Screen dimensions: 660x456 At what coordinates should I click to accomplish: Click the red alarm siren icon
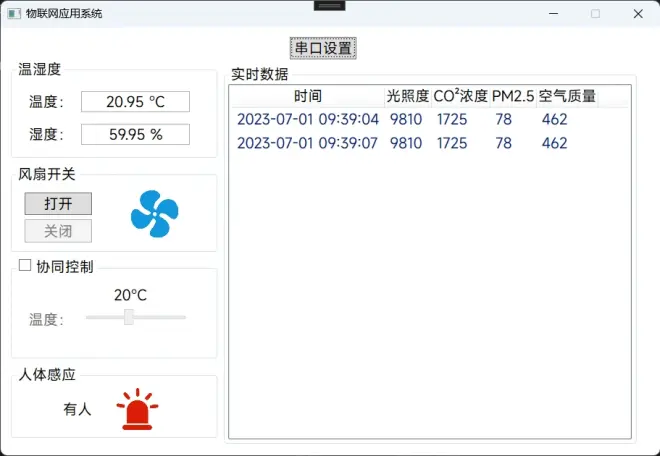[x=138, y=410]
